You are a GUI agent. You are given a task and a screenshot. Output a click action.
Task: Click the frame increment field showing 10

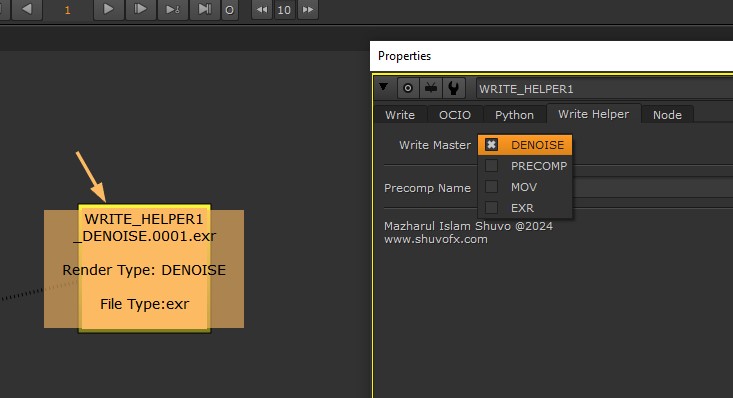[x=284, y=10]
